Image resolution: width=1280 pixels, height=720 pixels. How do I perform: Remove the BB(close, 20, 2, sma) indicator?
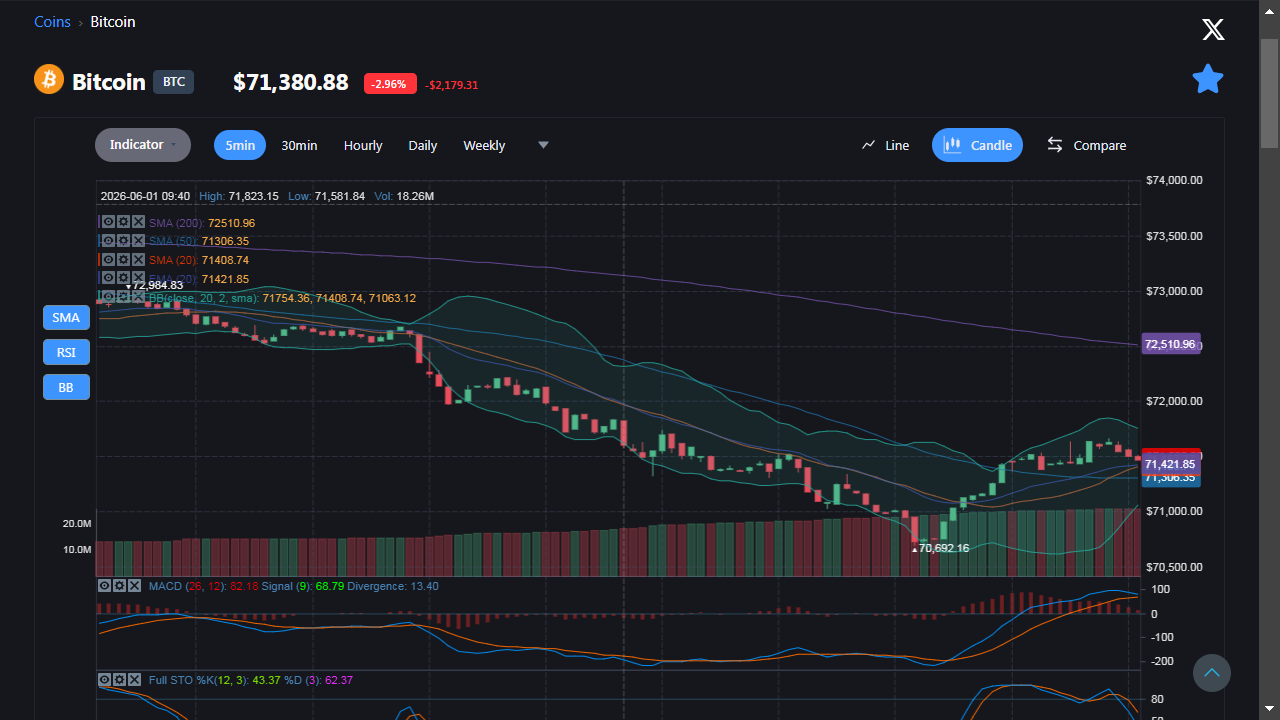coord(138,297)
